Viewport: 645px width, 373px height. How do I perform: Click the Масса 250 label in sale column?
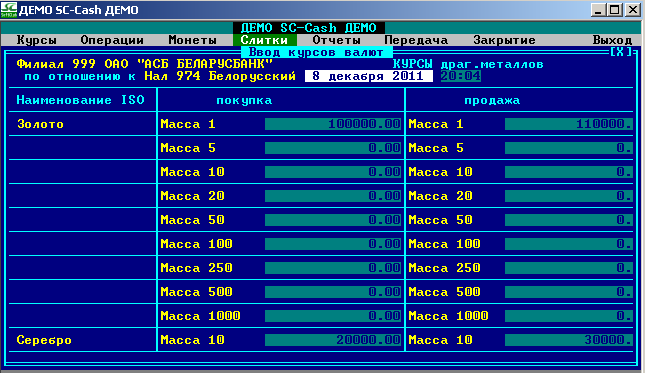444,268
